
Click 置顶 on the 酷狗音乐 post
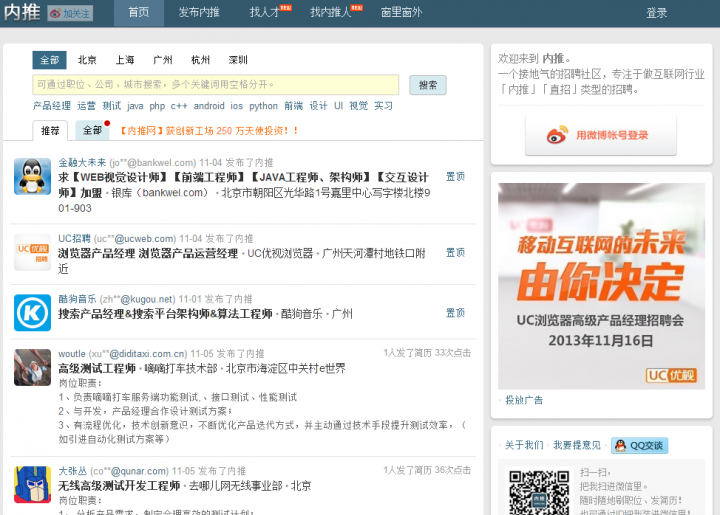click(x=456, y=313)
